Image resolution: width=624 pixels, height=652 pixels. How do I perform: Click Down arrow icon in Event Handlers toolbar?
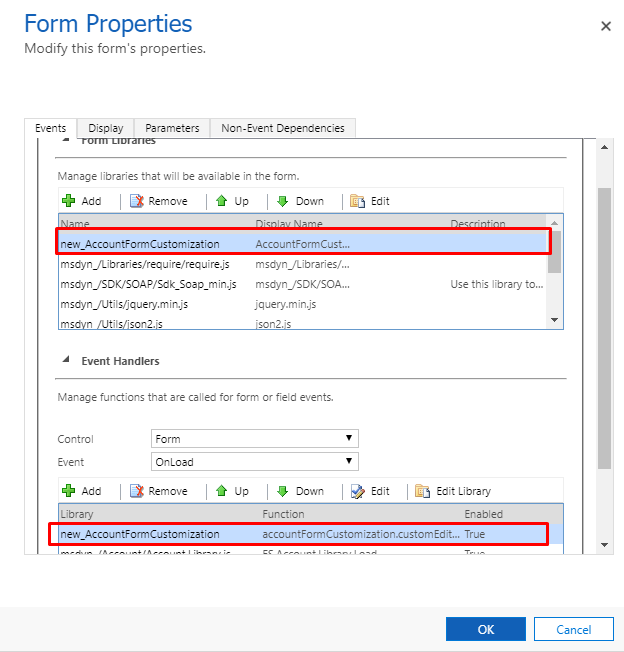pyautogui.click(x=283, y=491)
